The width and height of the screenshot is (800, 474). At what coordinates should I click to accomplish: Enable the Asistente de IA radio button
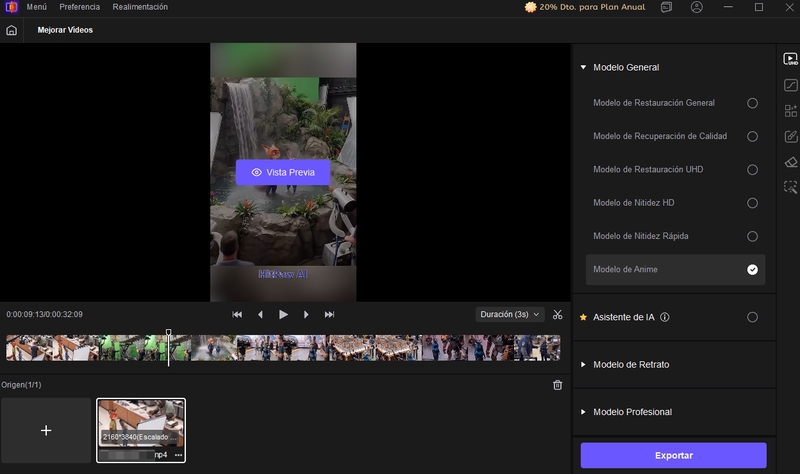752,317
